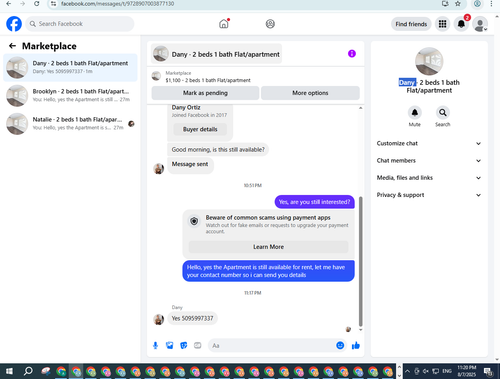Click the site info icon in the address bar
Screen dimensions: 500x379
click(x=53, y=4)
